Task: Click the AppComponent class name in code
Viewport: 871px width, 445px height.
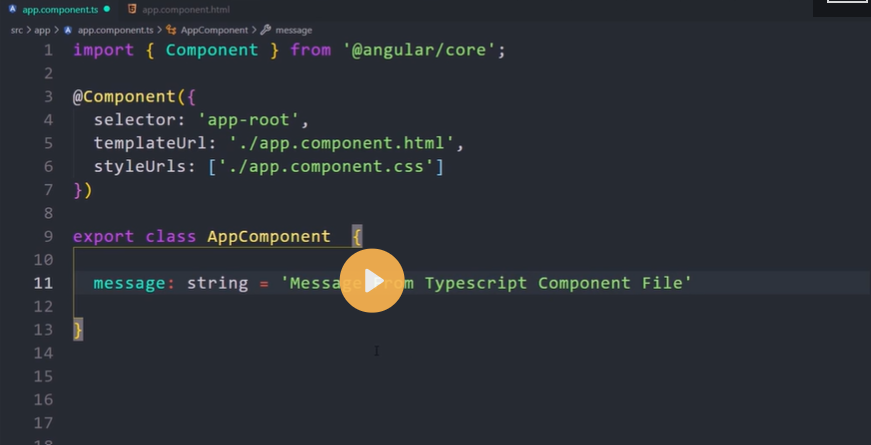Action: pyautogui.click(x=268, y=237)
